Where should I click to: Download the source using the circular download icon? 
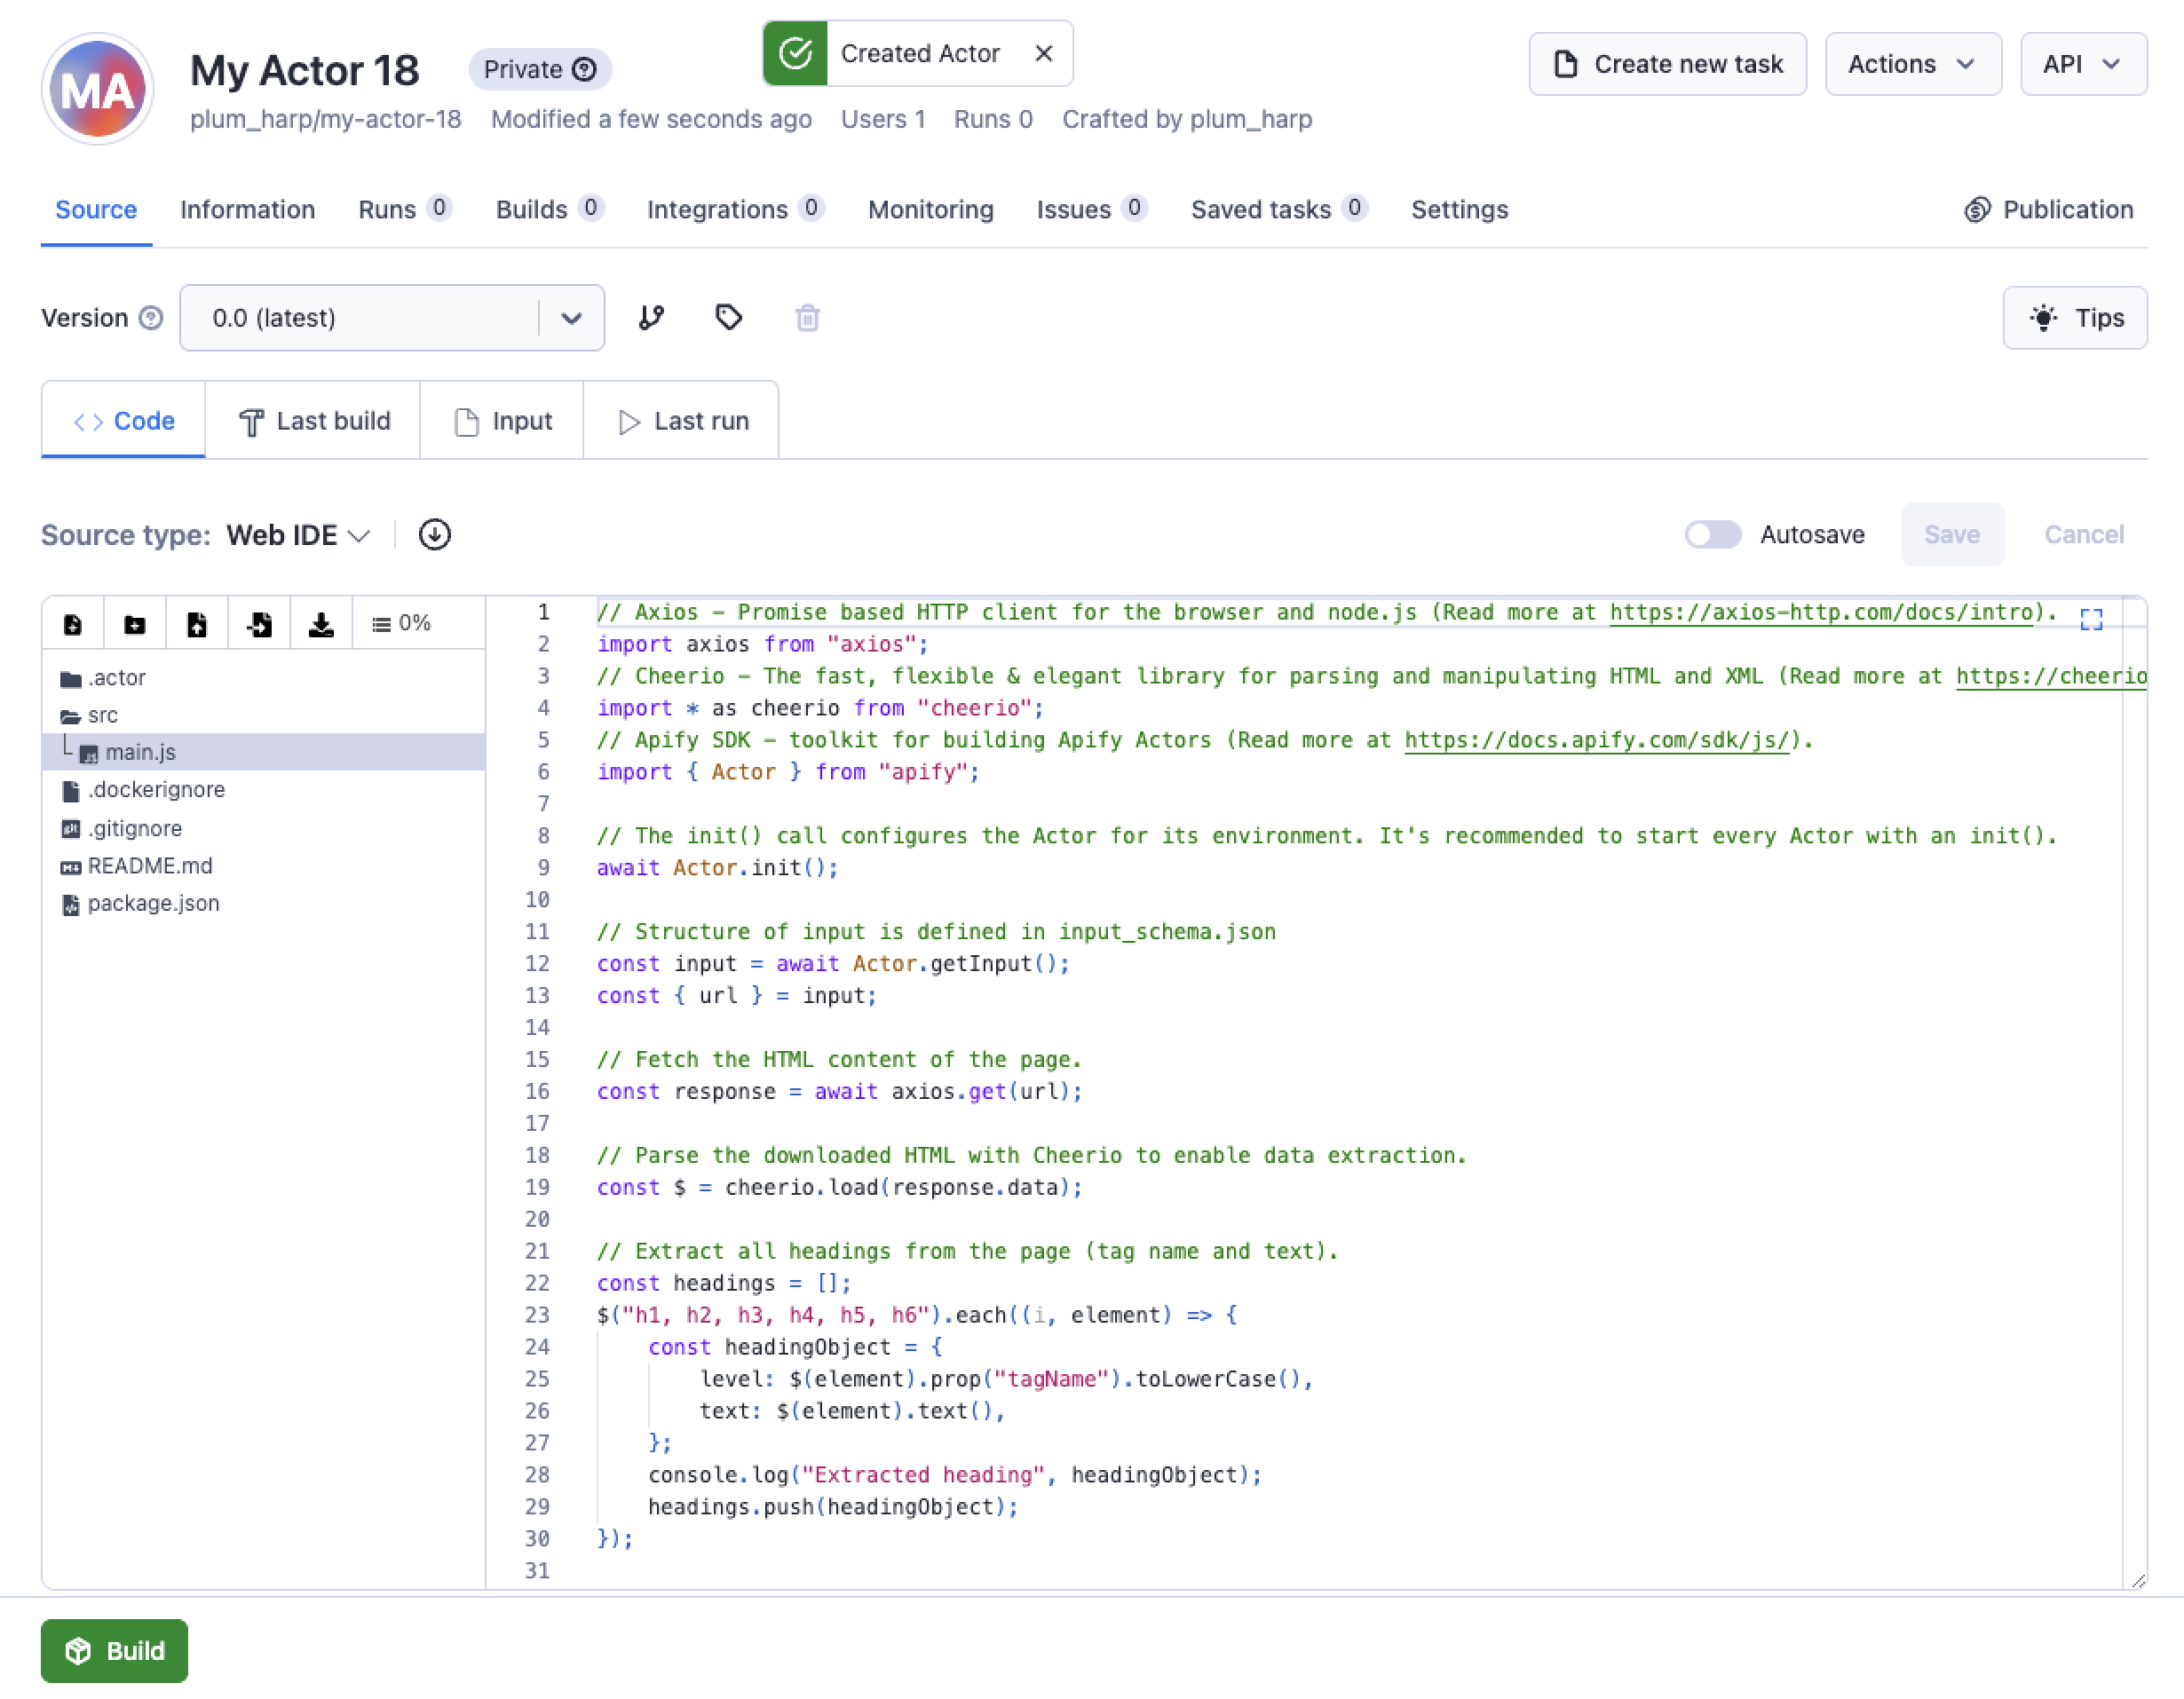[x=434, y=535]
